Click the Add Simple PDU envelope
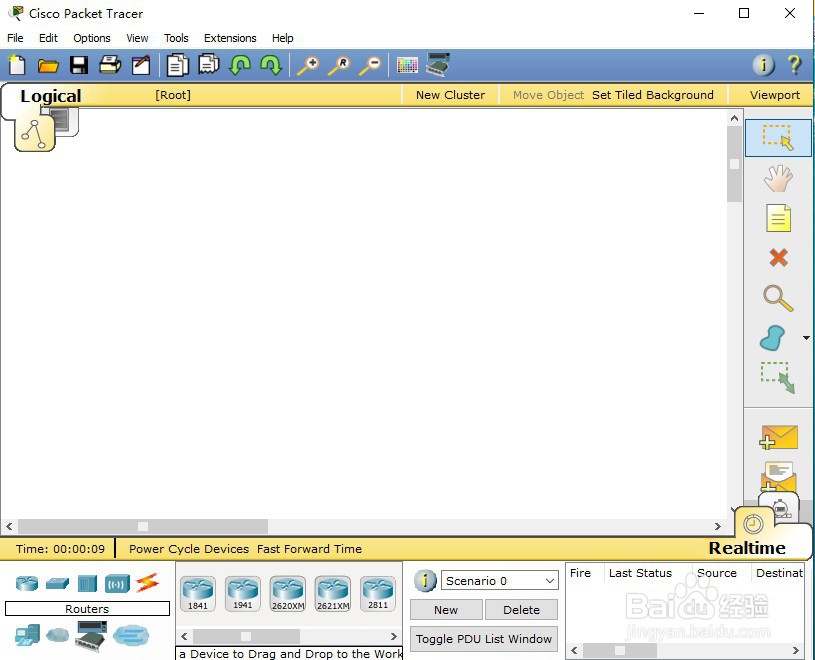This screenshot has height=660, width=815. coord(778,438)
